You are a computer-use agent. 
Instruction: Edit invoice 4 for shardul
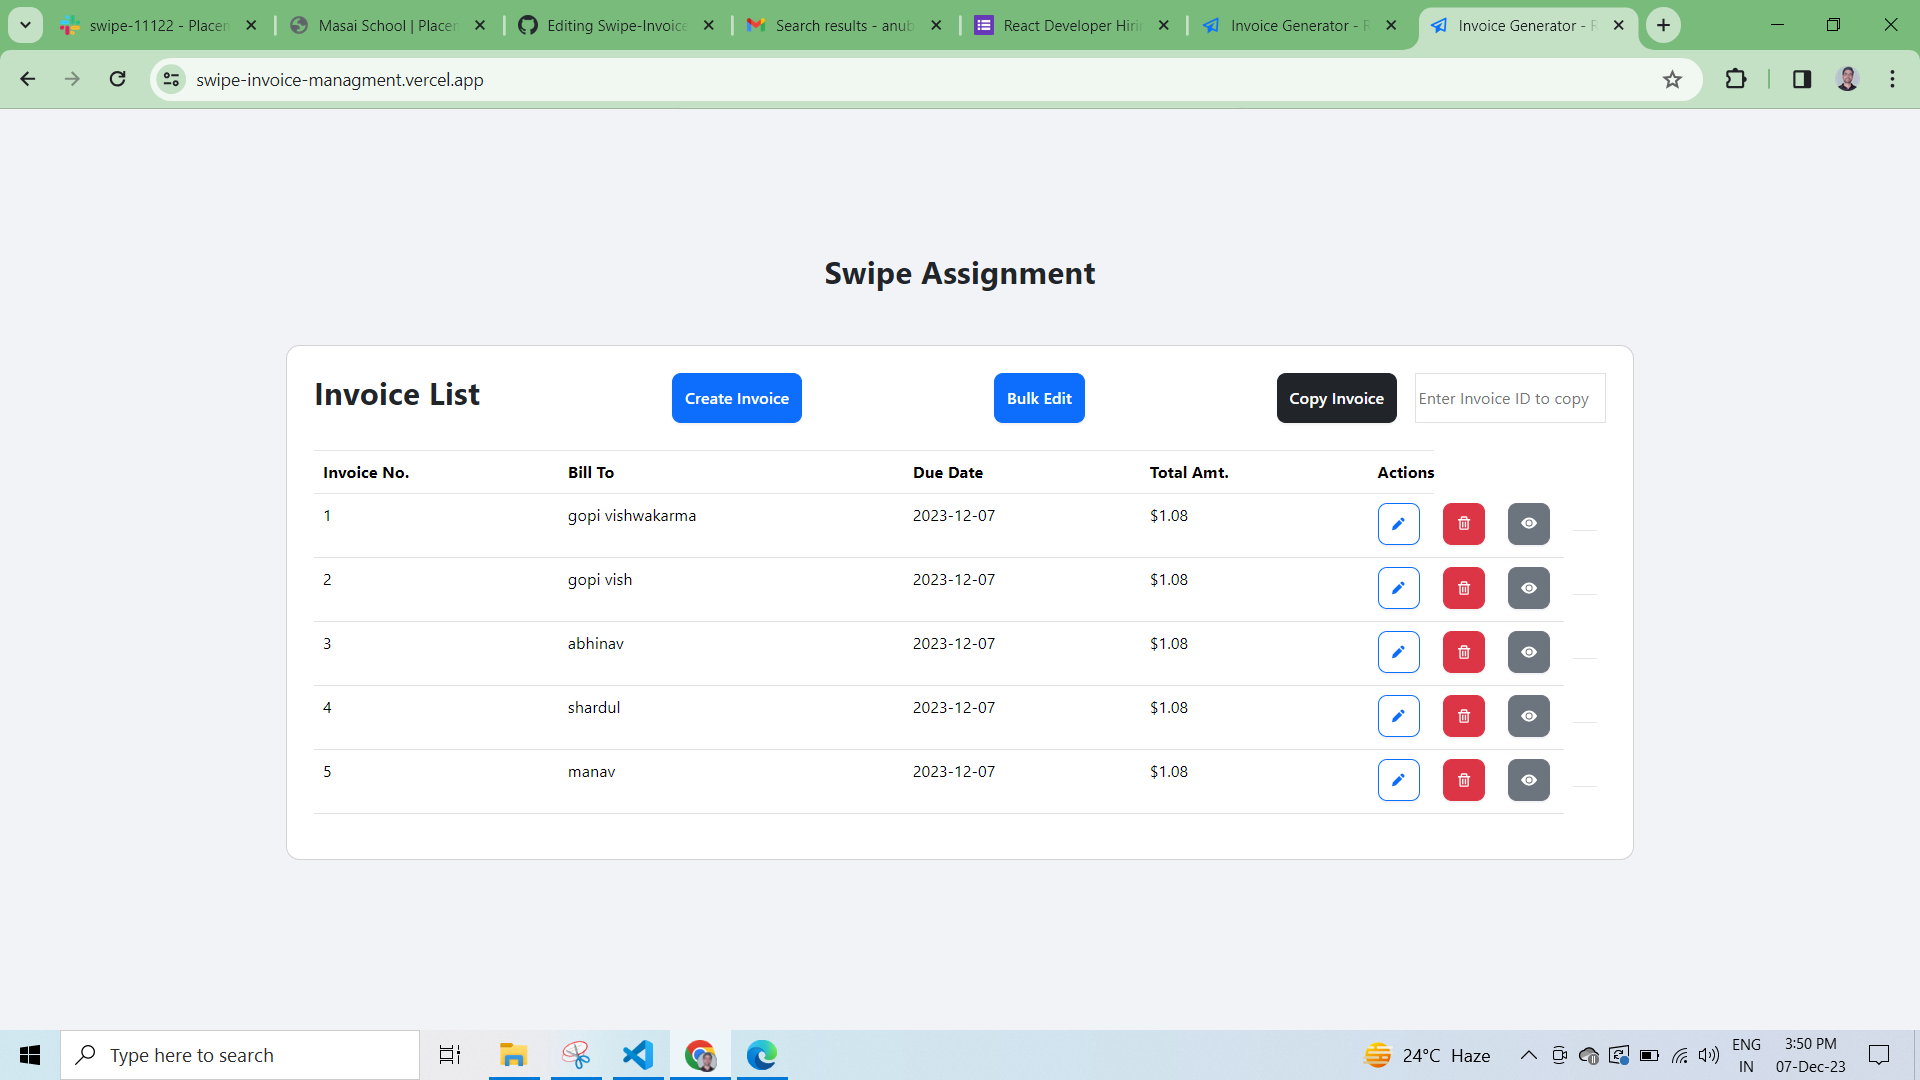tap(1398, 716)
